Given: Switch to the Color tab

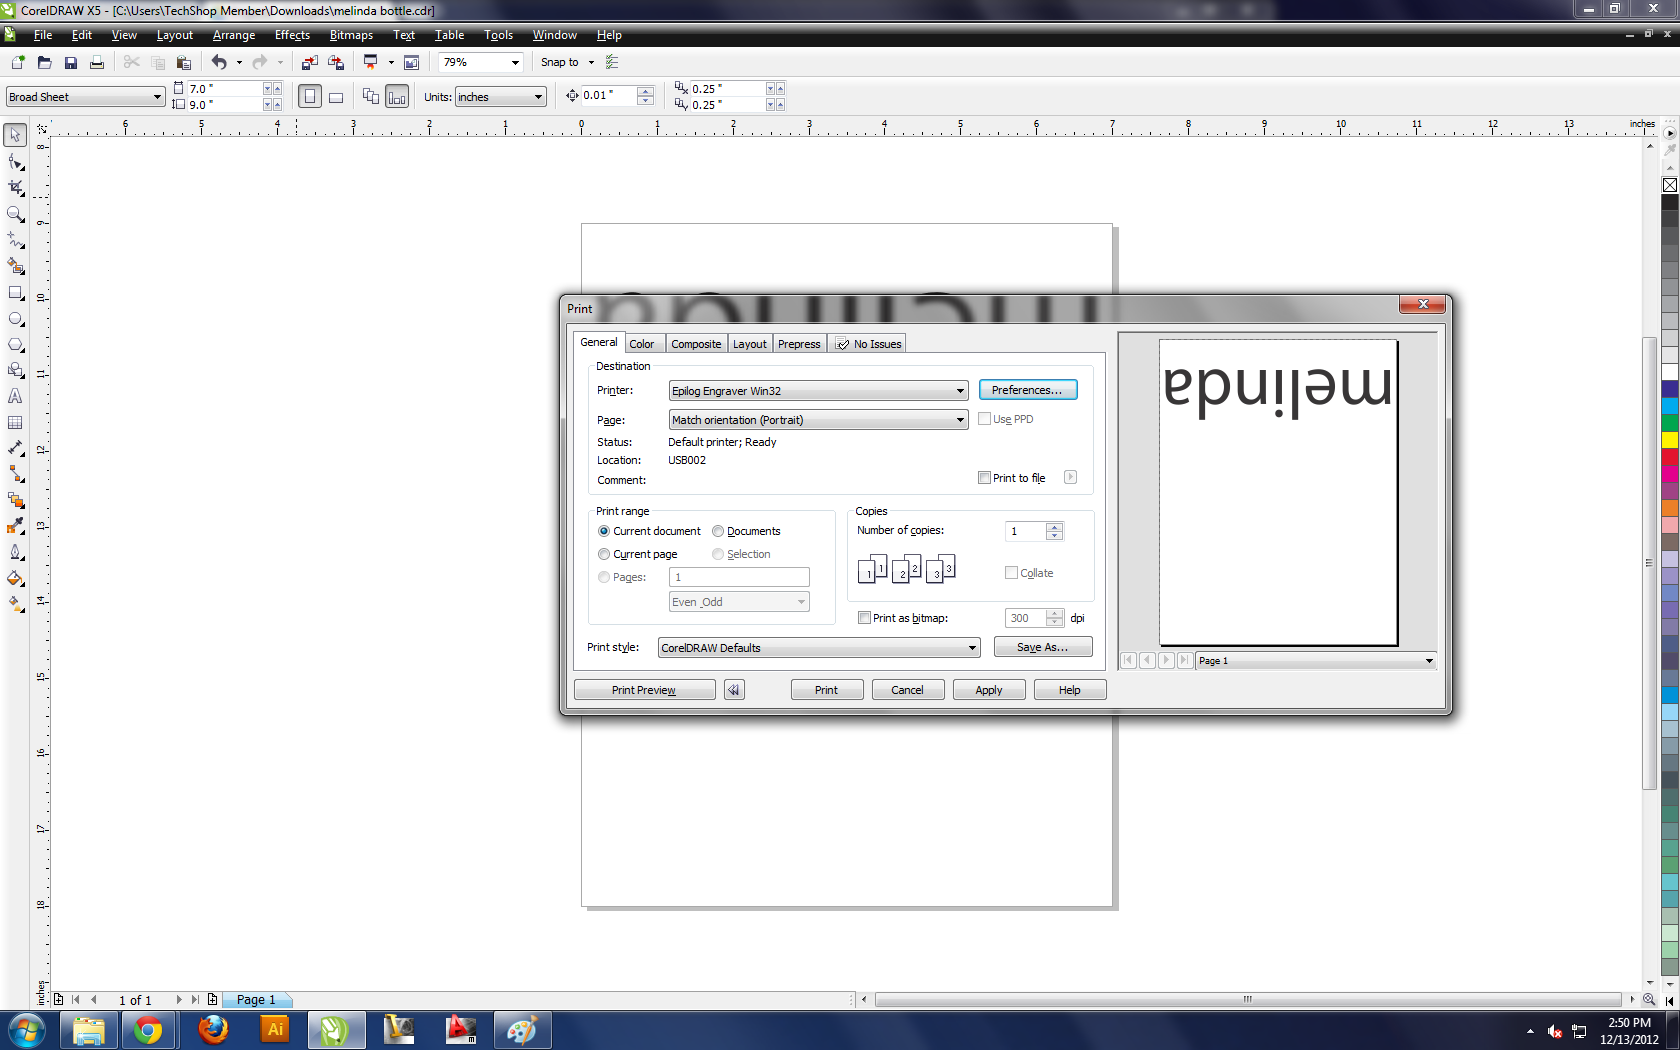Looking at the screenshot, I should pos(642,344).
